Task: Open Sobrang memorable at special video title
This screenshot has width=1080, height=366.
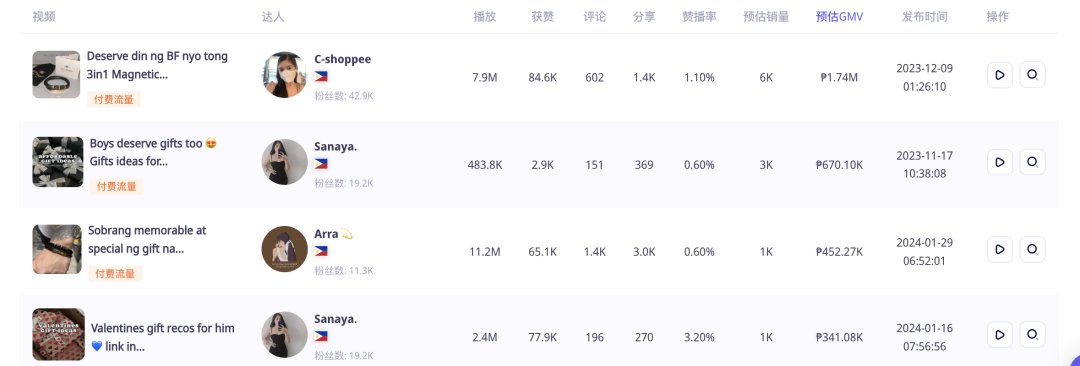Action: (147, 239)
